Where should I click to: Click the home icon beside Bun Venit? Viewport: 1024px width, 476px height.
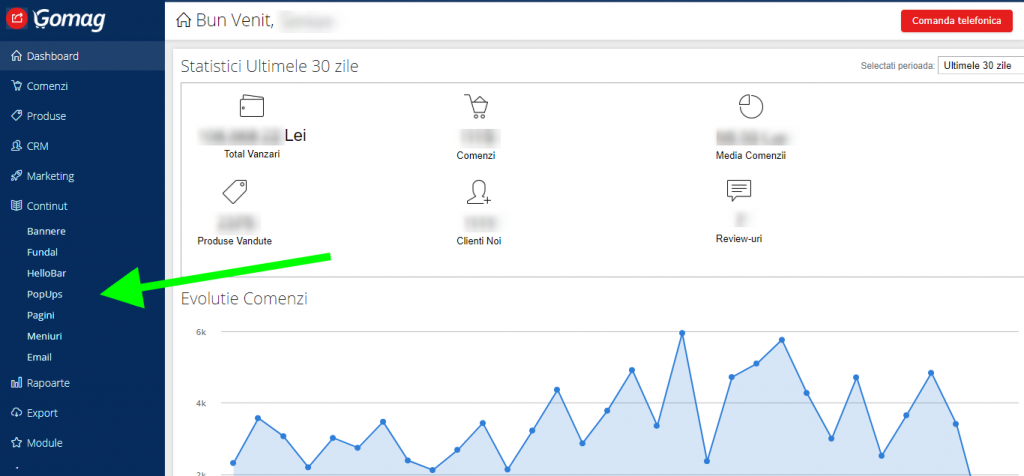point(184,20)
